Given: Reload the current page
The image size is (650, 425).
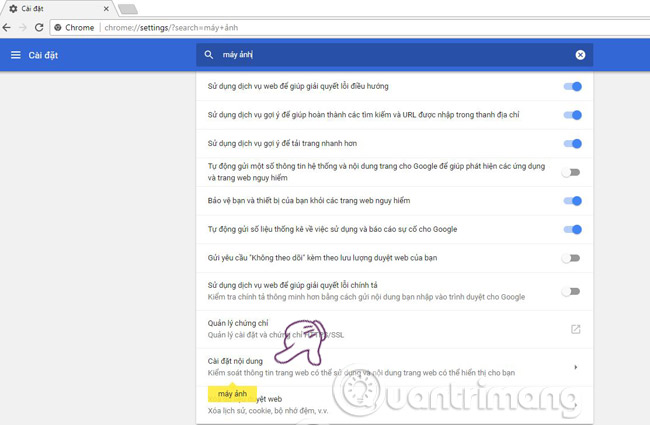Looking at the screenshot, I should pyautogui.click(x=39, y=27).
